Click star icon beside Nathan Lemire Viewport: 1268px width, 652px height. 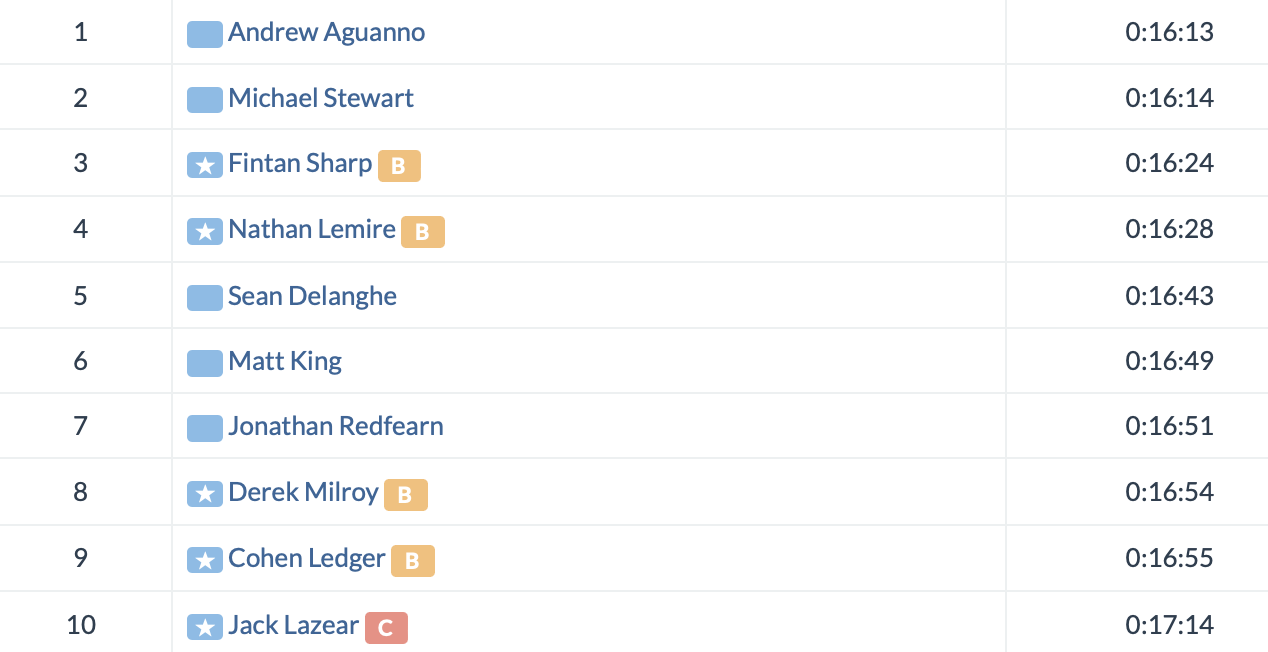click(204, 230)
